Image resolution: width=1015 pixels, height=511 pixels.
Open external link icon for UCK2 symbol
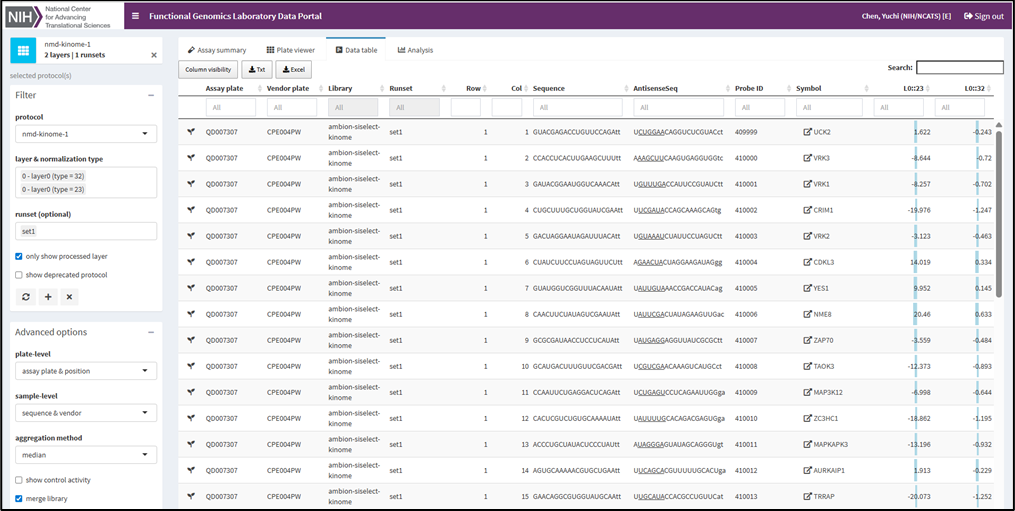[x=807, y=132]
